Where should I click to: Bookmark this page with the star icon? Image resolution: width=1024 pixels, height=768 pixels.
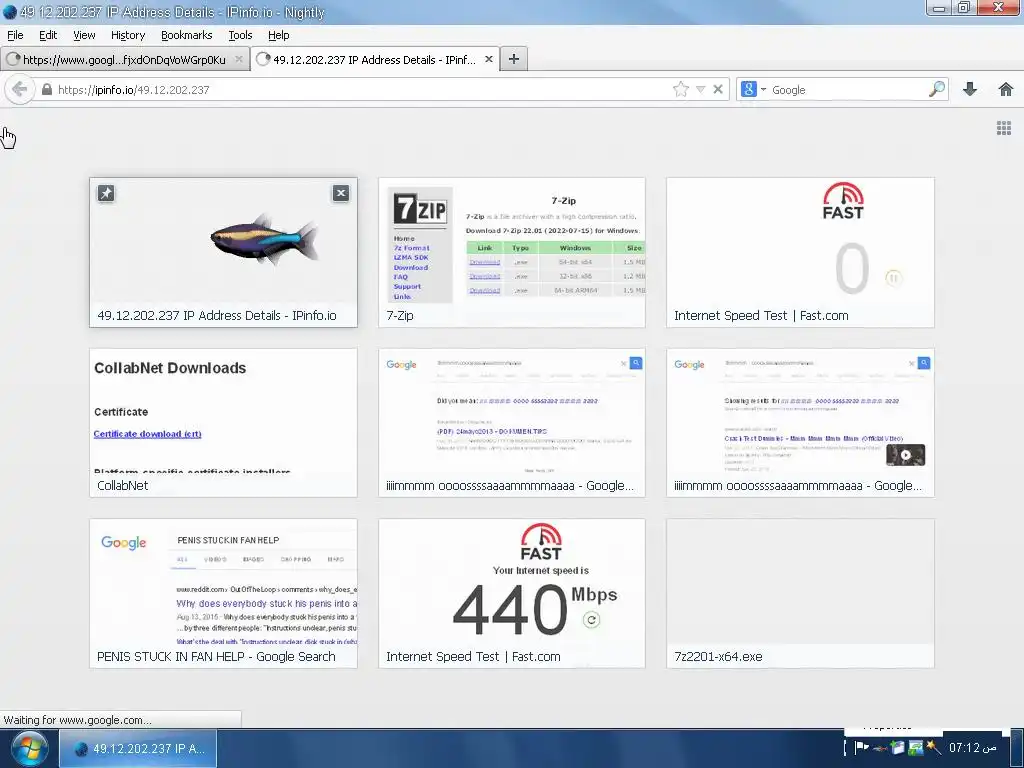click(680, 89)
